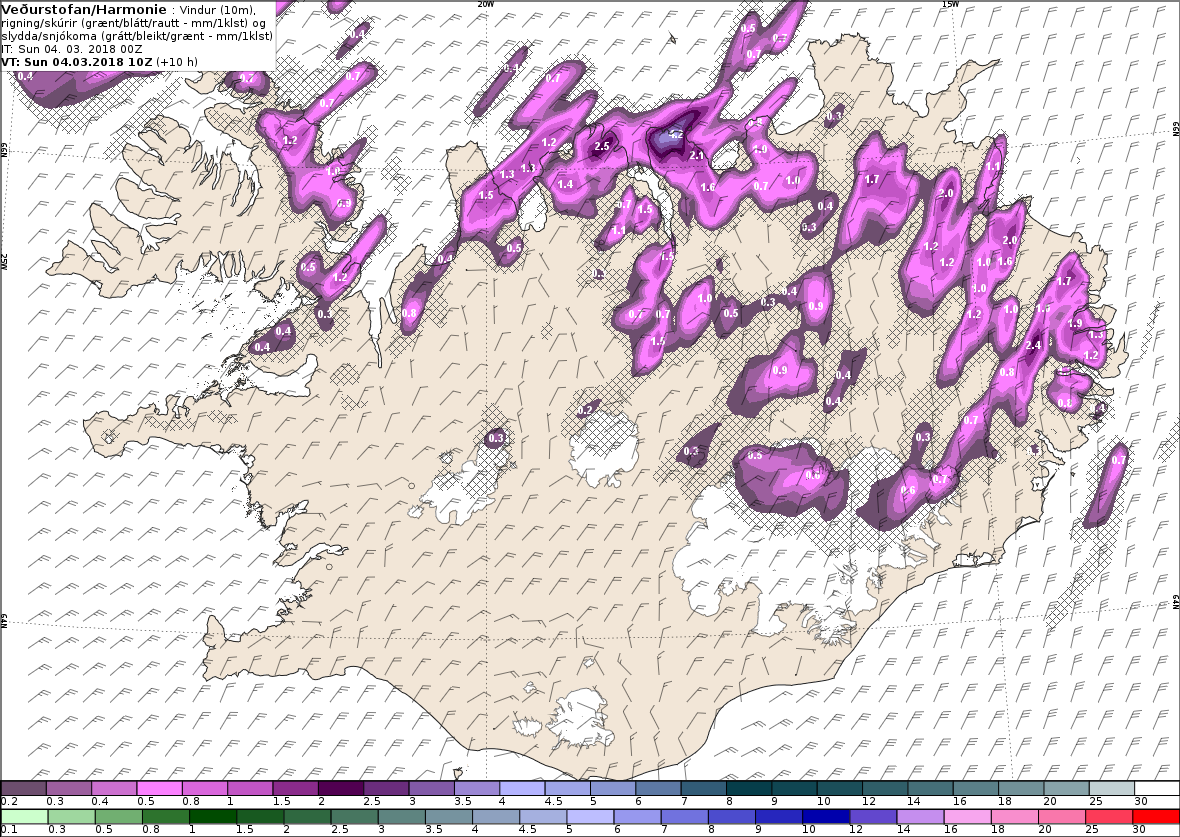Click the '1.9' snowfall value on map
Screen dimensions: 1180x837
click(x=1075, y=323)
